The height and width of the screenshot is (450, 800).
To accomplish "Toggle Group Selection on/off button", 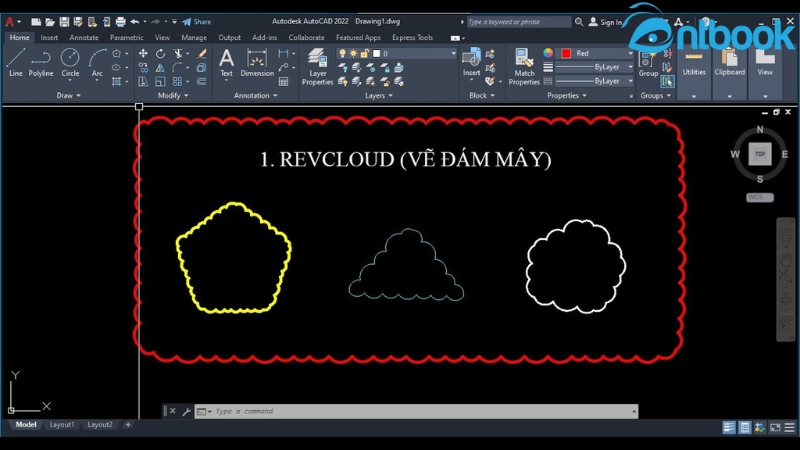I will tap(667, 81).
